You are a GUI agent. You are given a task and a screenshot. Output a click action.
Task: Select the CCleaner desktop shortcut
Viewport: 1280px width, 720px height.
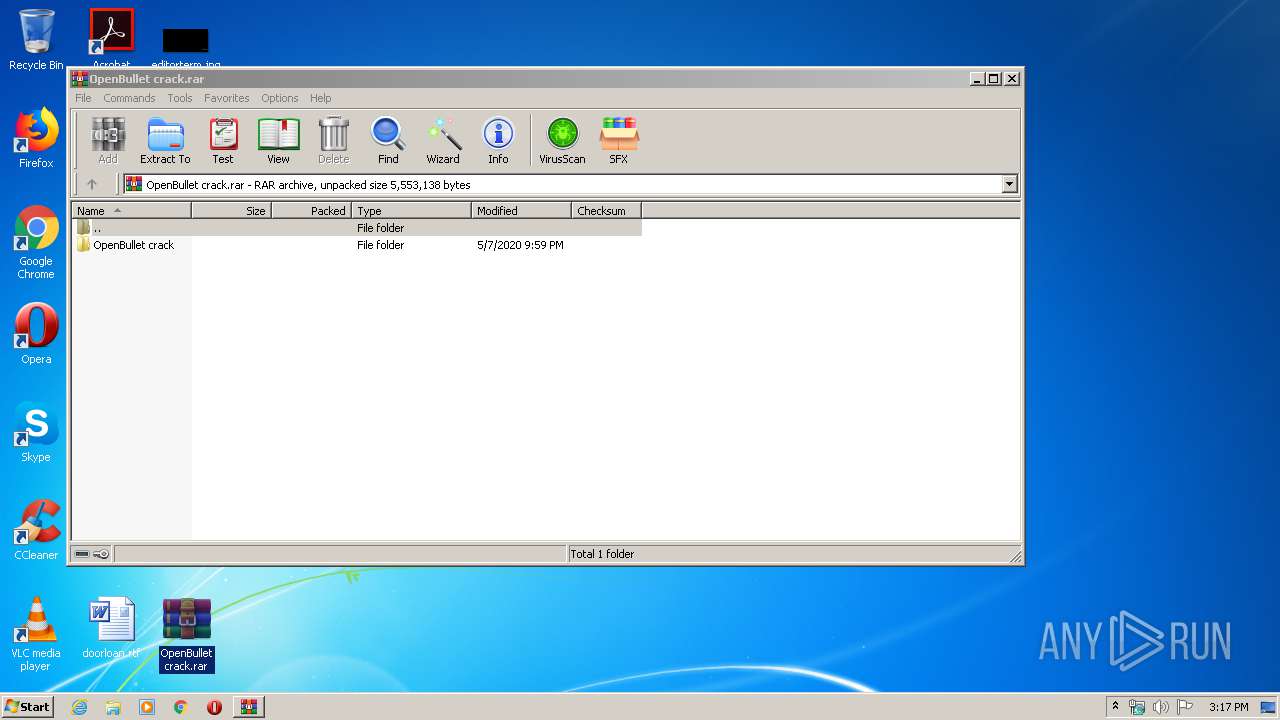[36, 530]
